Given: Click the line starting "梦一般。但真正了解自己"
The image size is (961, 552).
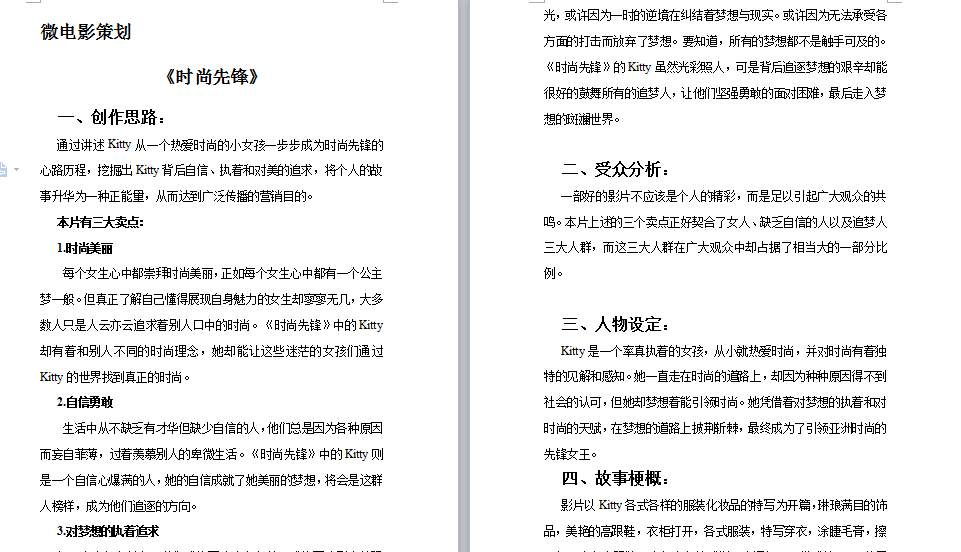Looking at the screenshot, I should click(x=211, y=300).
